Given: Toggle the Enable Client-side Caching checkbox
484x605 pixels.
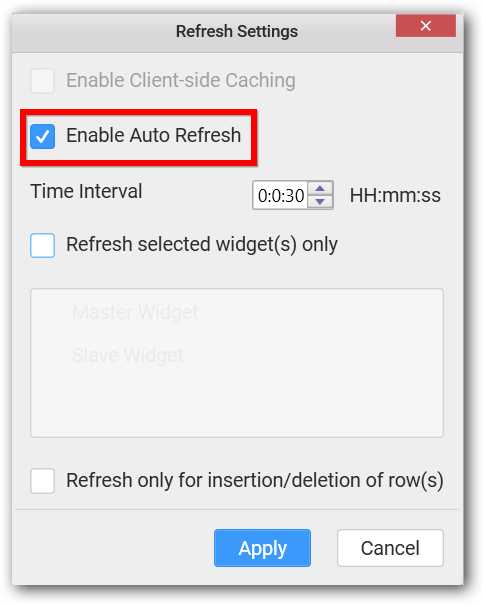Looking at the screenshot, I should 42,81.
